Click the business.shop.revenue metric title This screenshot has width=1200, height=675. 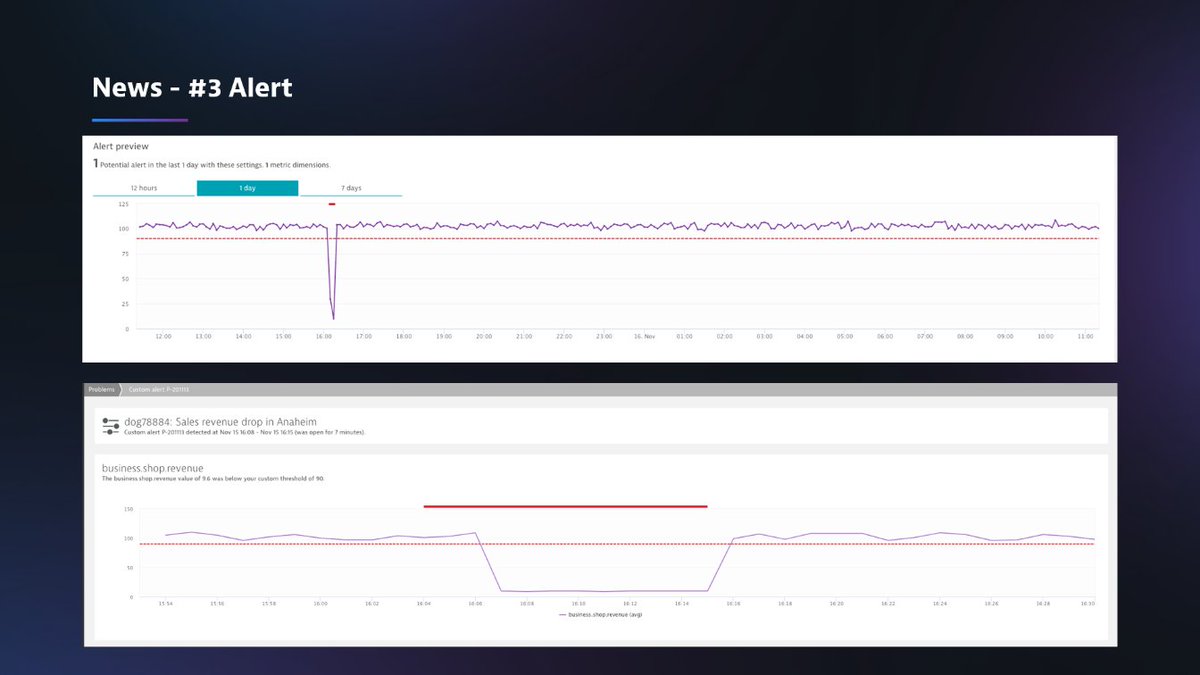tap(150, 467)
